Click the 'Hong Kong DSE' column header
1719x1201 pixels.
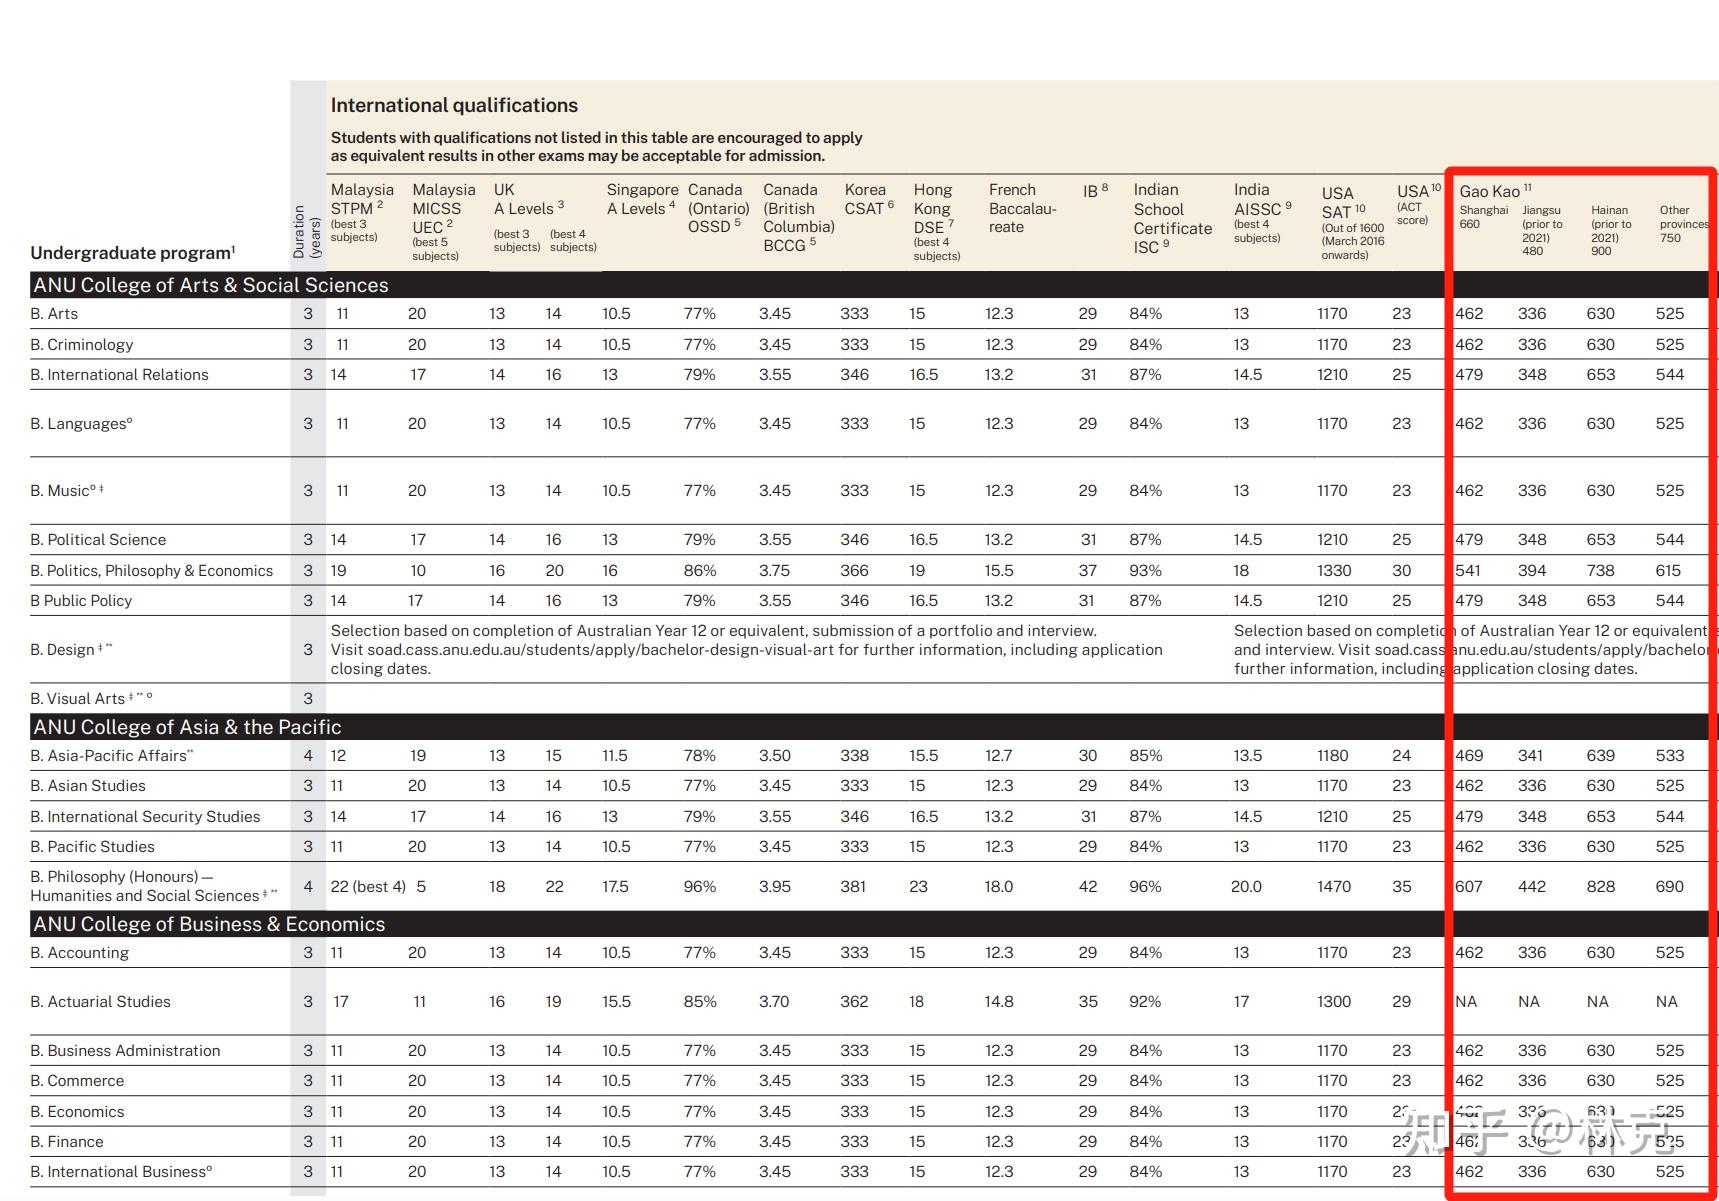point(936,221)
